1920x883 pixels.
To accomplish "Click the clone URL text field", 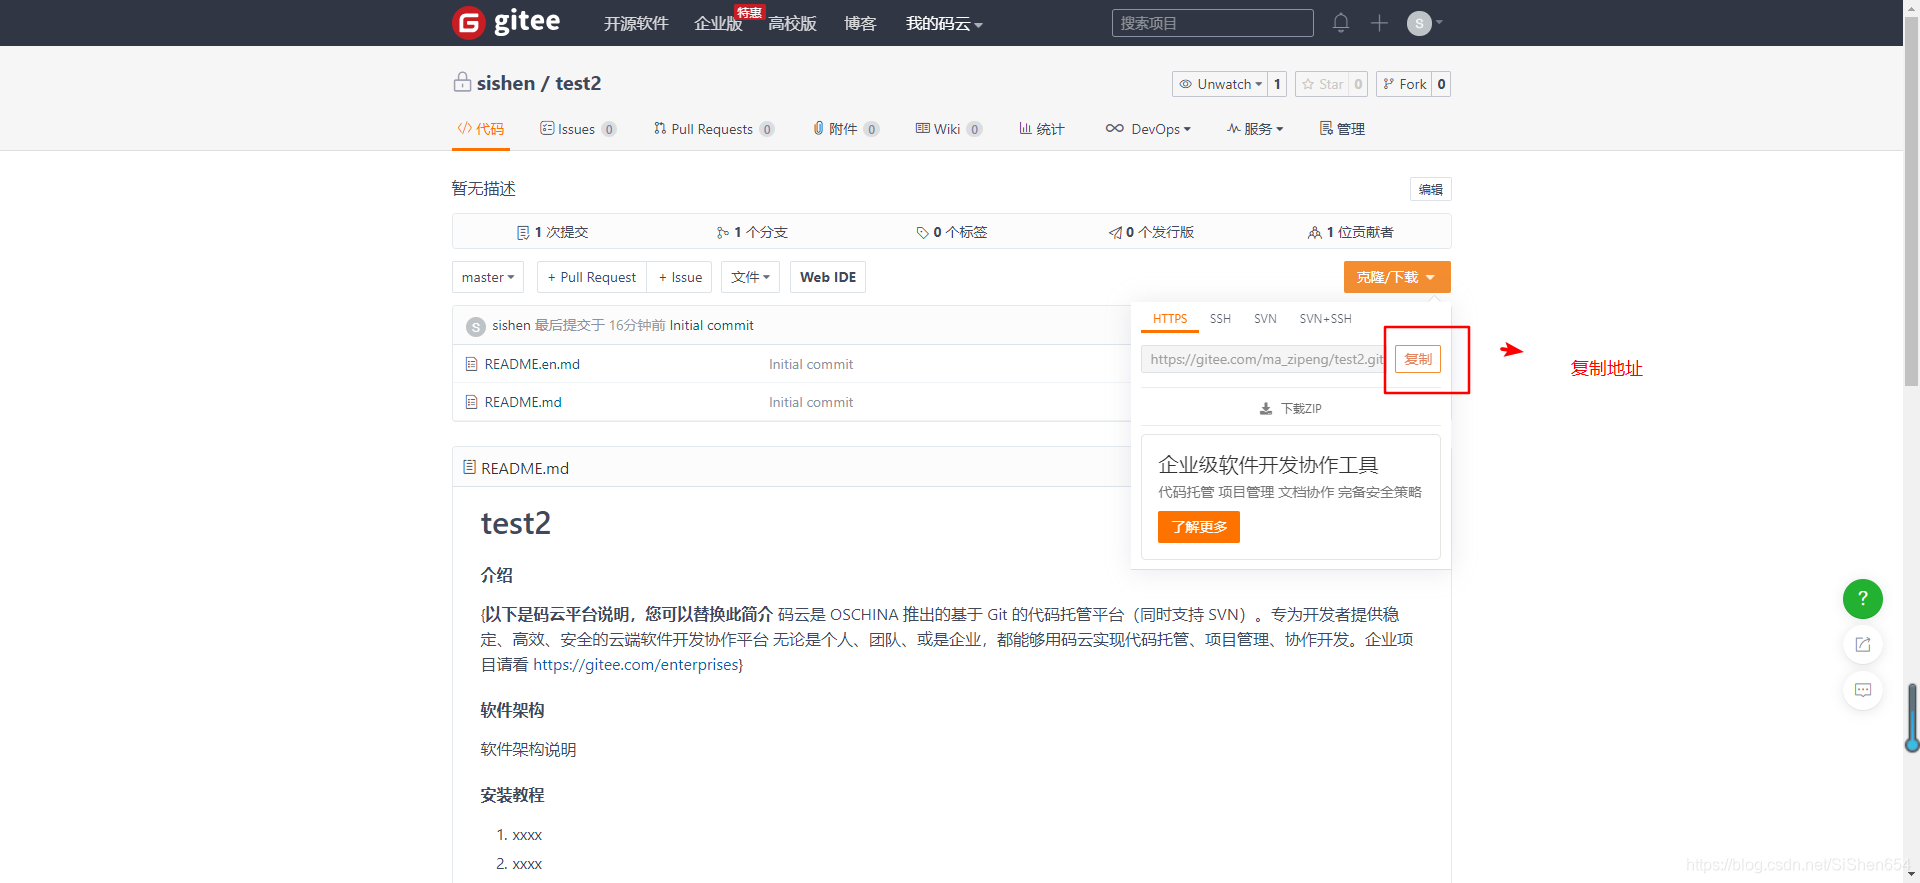I will (1265, 359).
